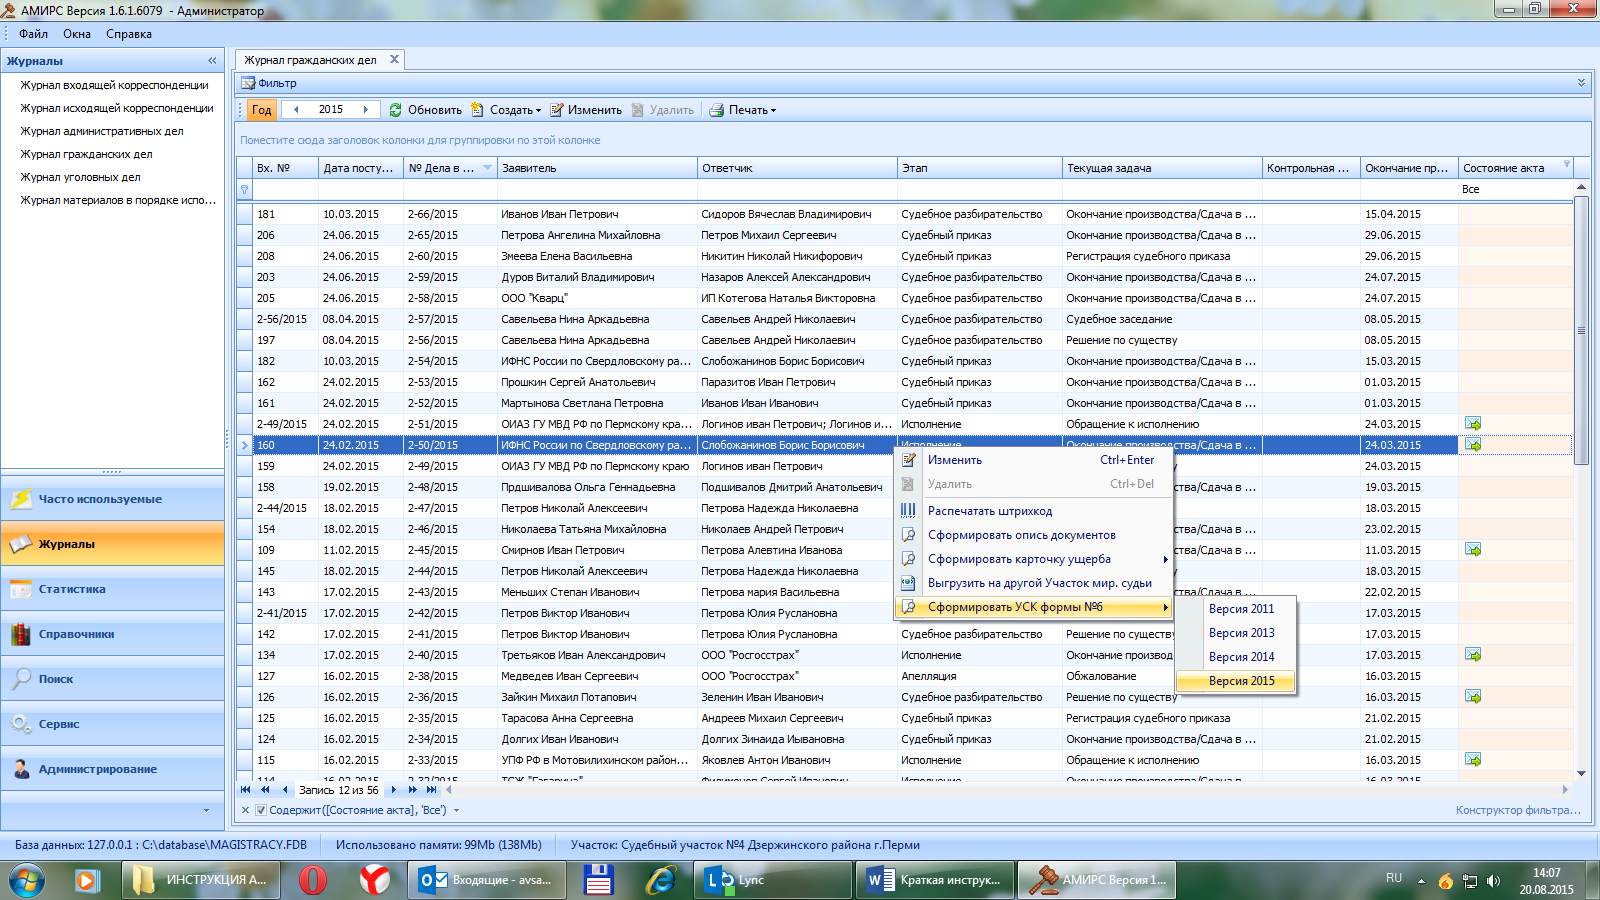Click barcode icon beside Распечатать штрихкод
The height and width of the screenshot is (900, 1600).
pyautogui.click(x=908, y=510)
